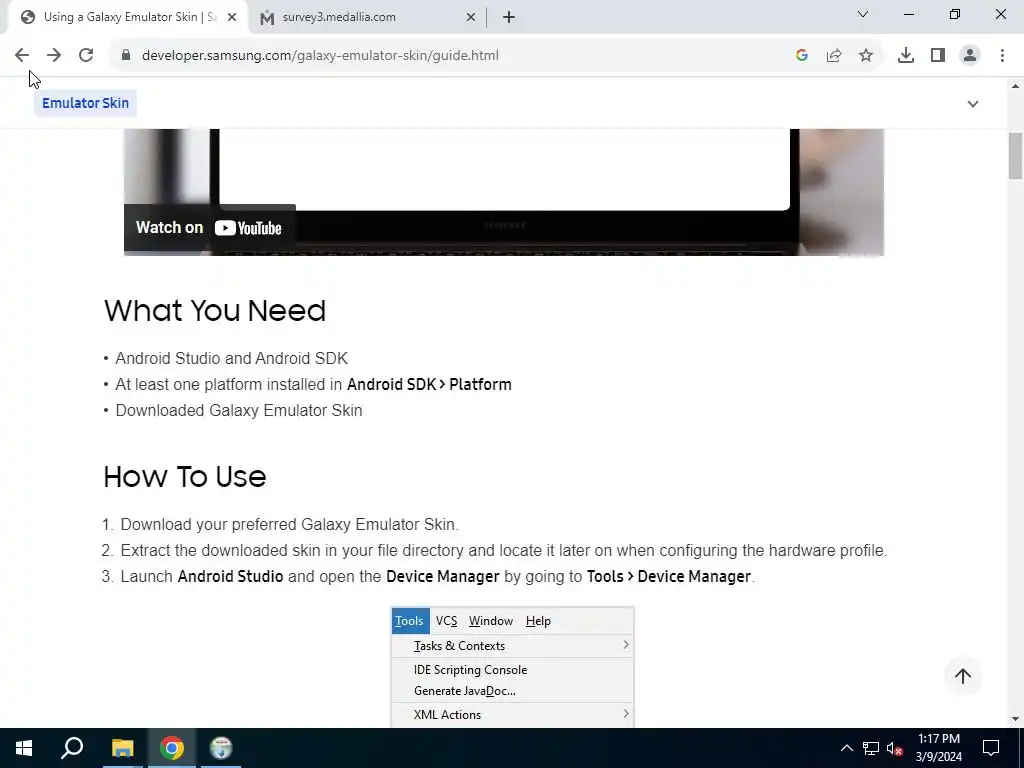
Task: Click the scrollbar down arrow
Action: tap(1016, 719)
